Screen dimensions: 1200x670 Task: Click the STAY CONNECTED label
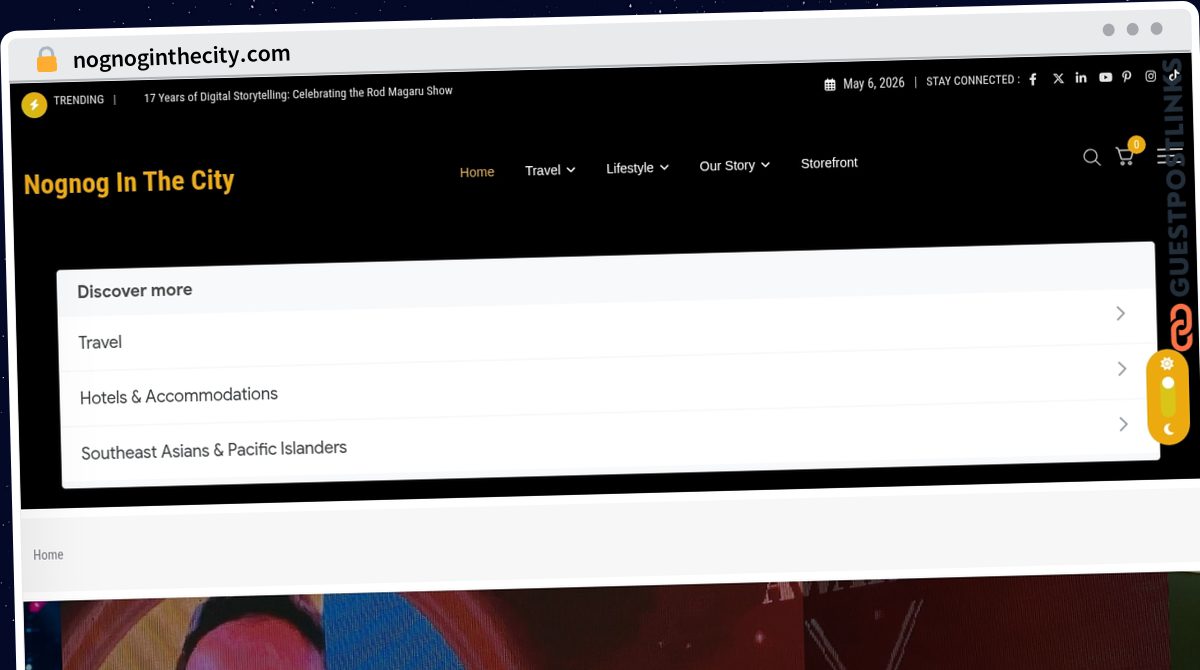pos(972,81)
